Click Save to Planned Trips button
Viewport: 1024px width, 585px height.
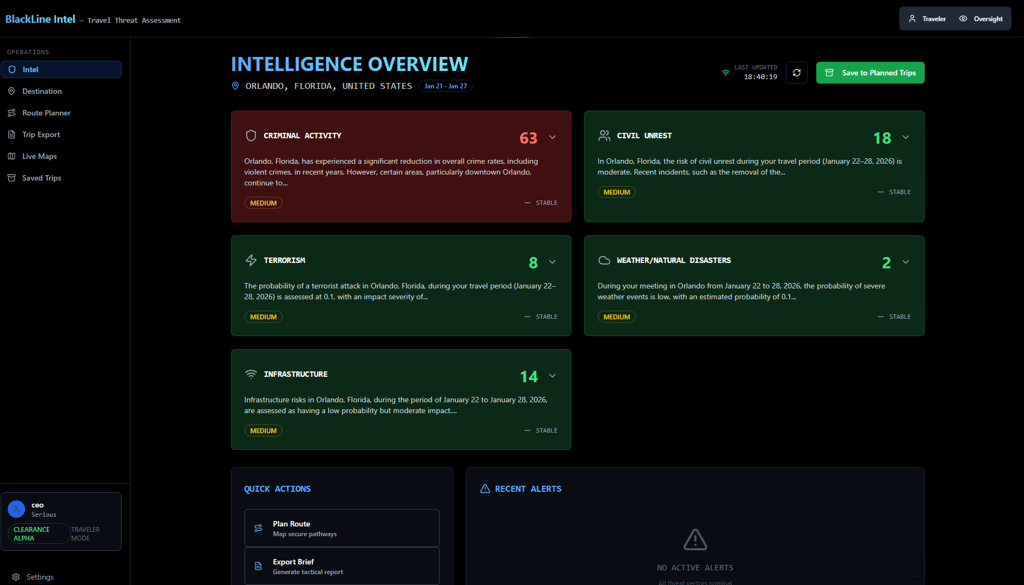[870, 72]
